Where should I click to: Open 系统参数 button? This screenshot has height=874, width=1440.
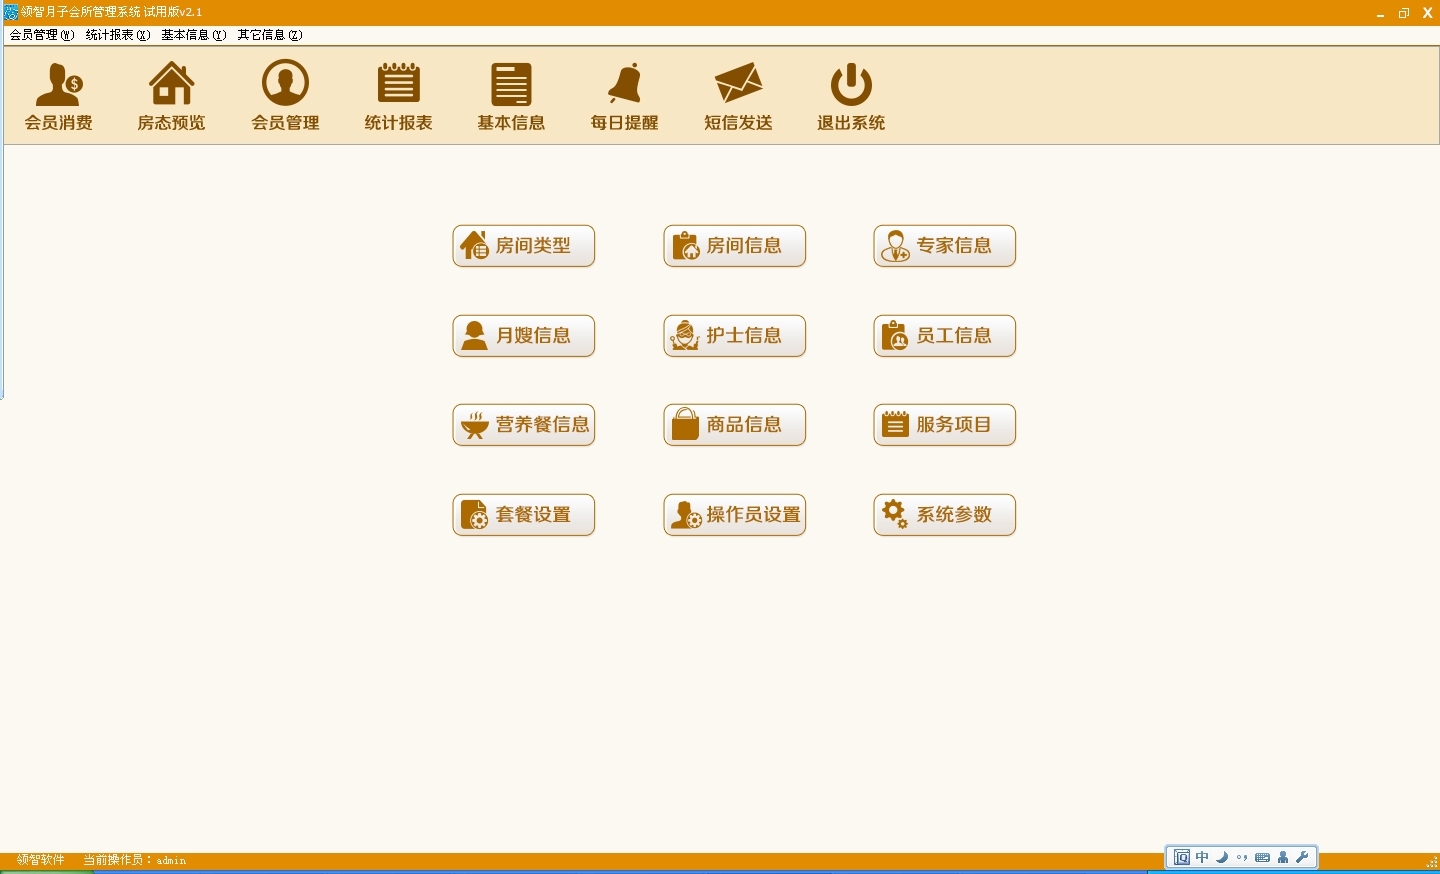(945, 515)
